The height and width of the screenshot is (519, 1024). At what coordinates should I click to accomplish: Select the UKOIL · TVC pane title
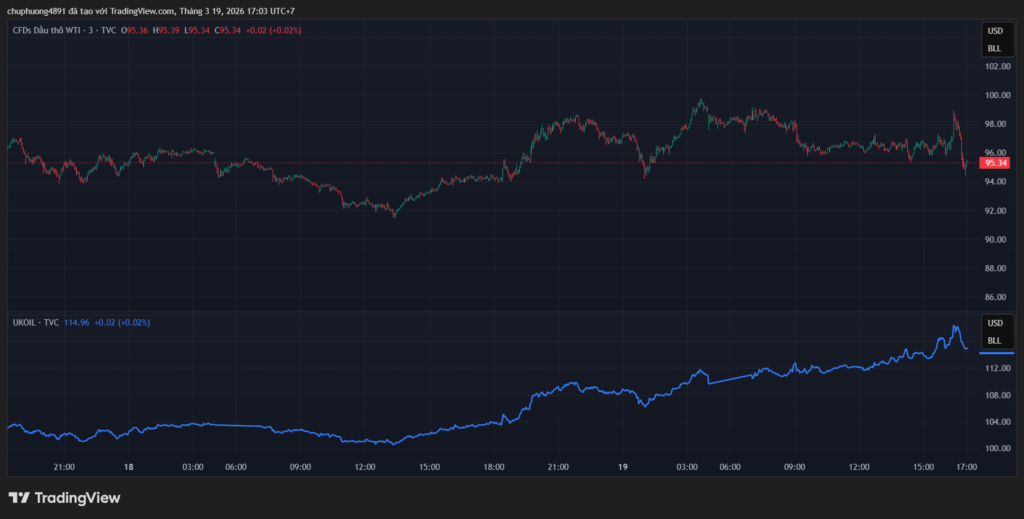pos(35,323)
